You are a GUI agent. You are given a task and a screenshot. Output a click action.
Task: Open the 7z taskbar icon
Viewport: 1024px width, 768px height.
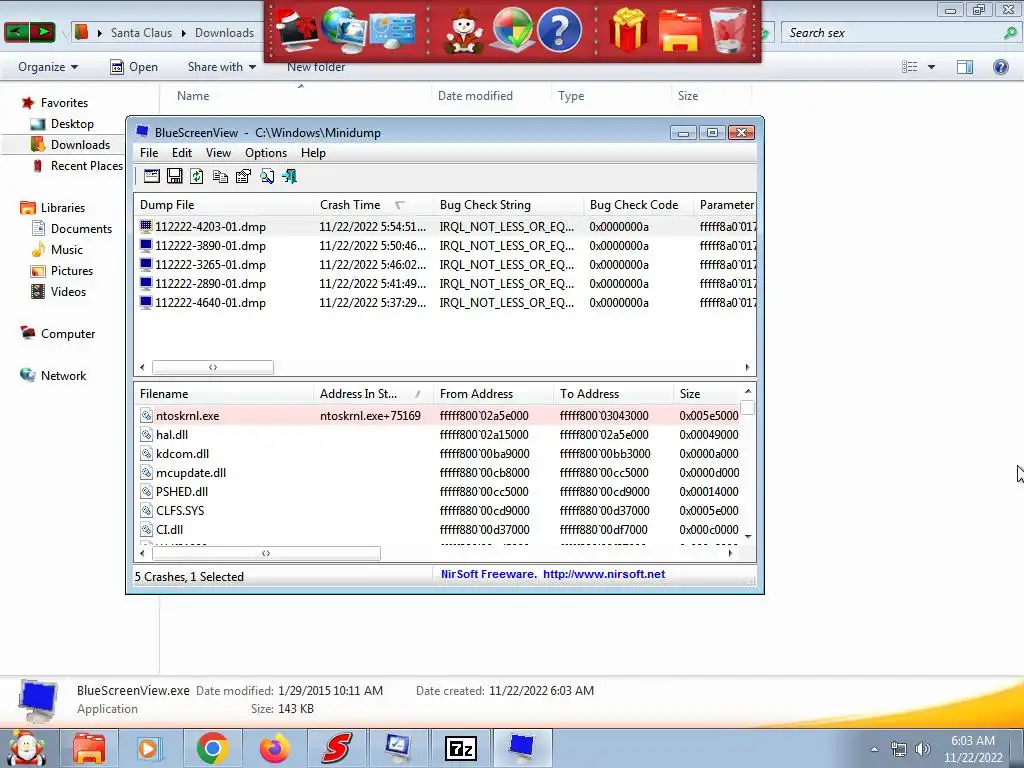pyautogui.click(x=460, y=748)
